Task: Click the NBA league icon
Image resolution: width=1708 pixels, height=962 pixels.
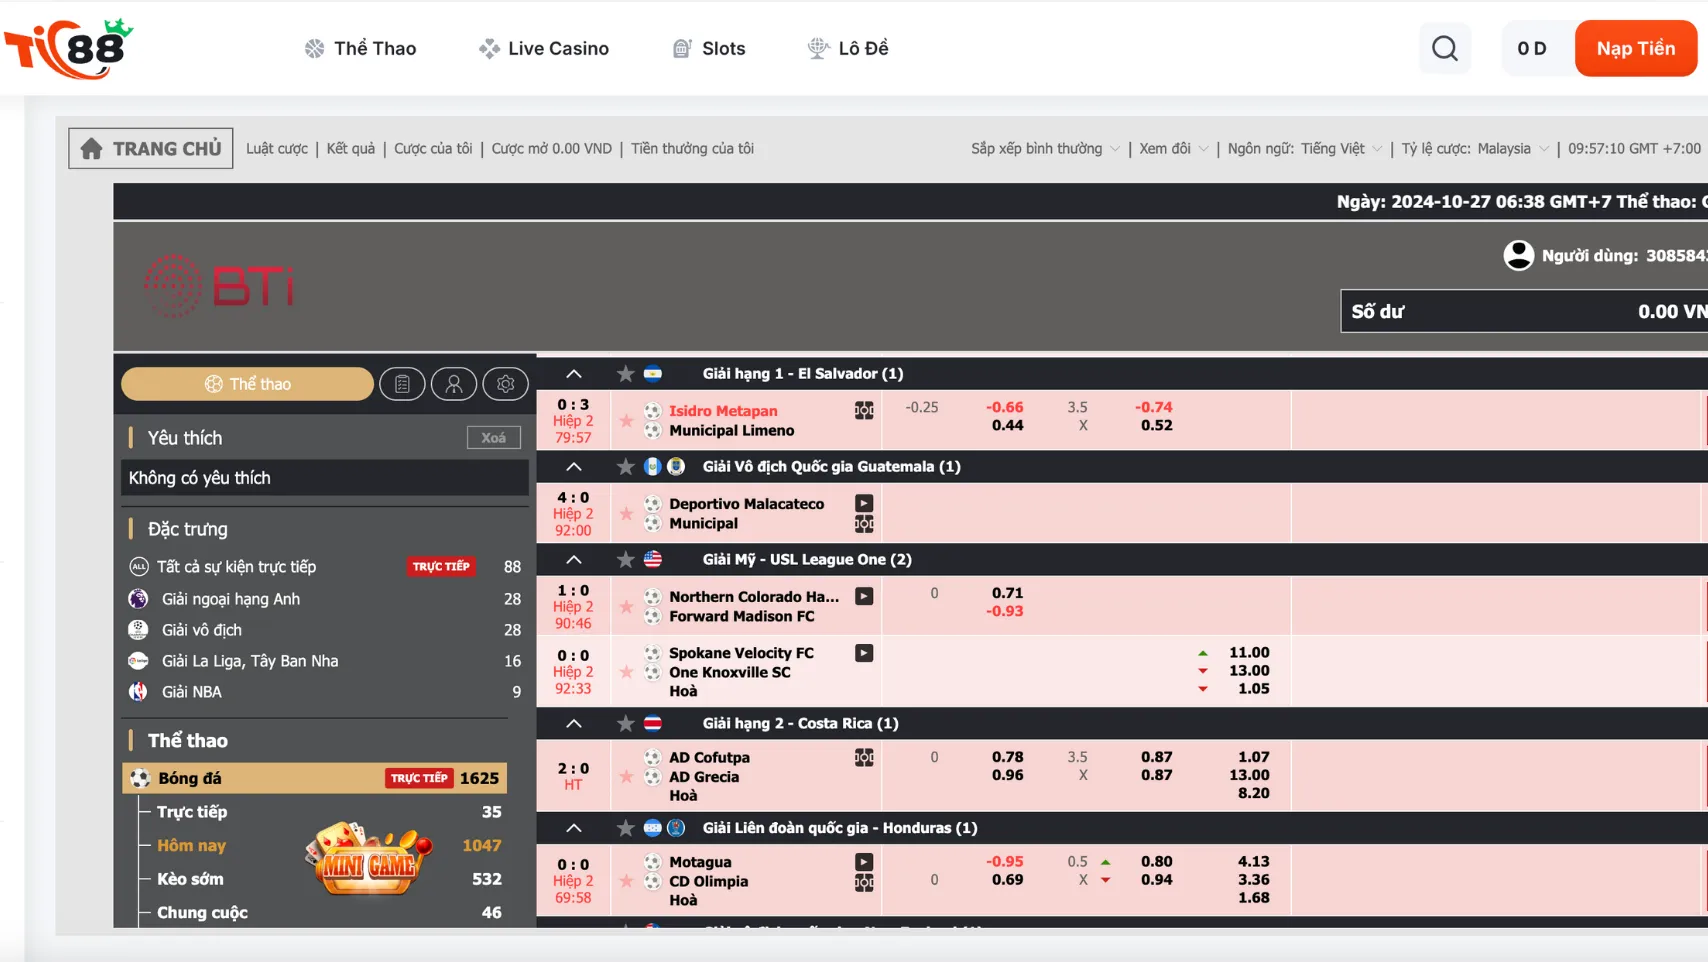Action: coord(138,692)
